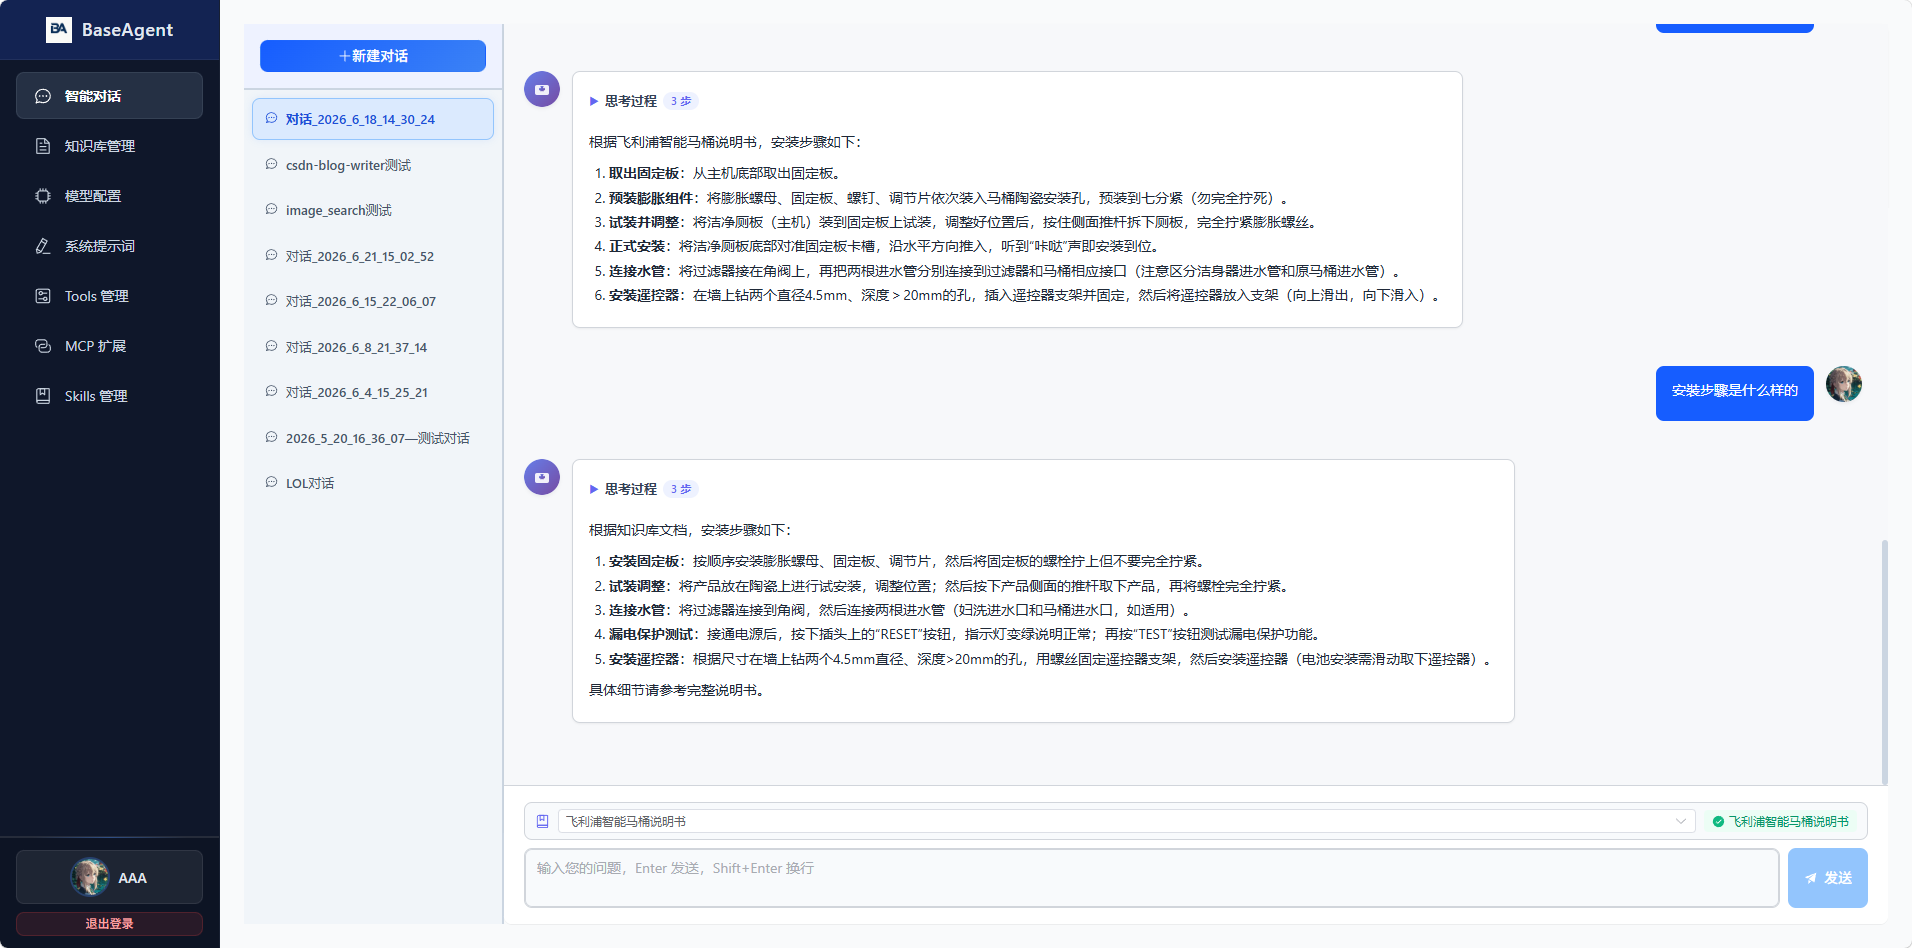Click the knowledge base book icon by selector
This screenshot has width=1912, height=948.
542,821
